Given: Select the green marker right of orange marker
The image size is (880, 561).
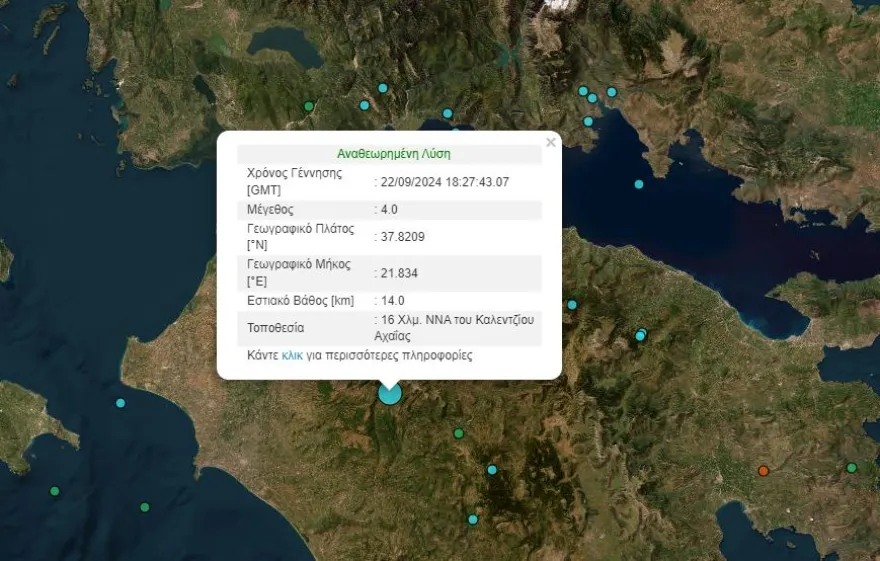Looking at the screenshot, I should click(x=852, y=467).
